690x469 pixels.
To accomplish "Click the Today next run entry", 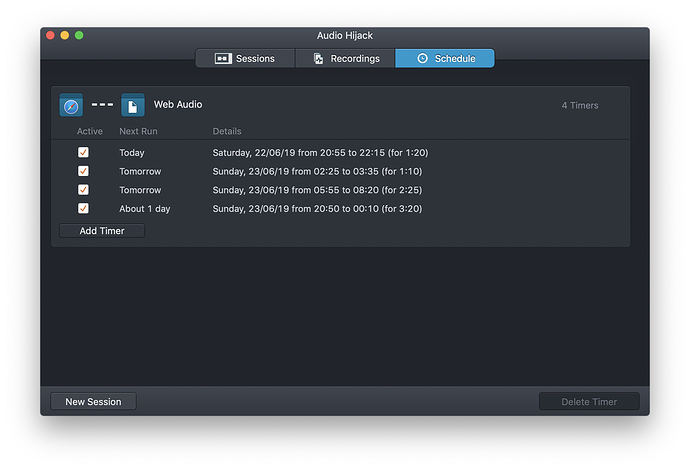I will click(132, 153).
